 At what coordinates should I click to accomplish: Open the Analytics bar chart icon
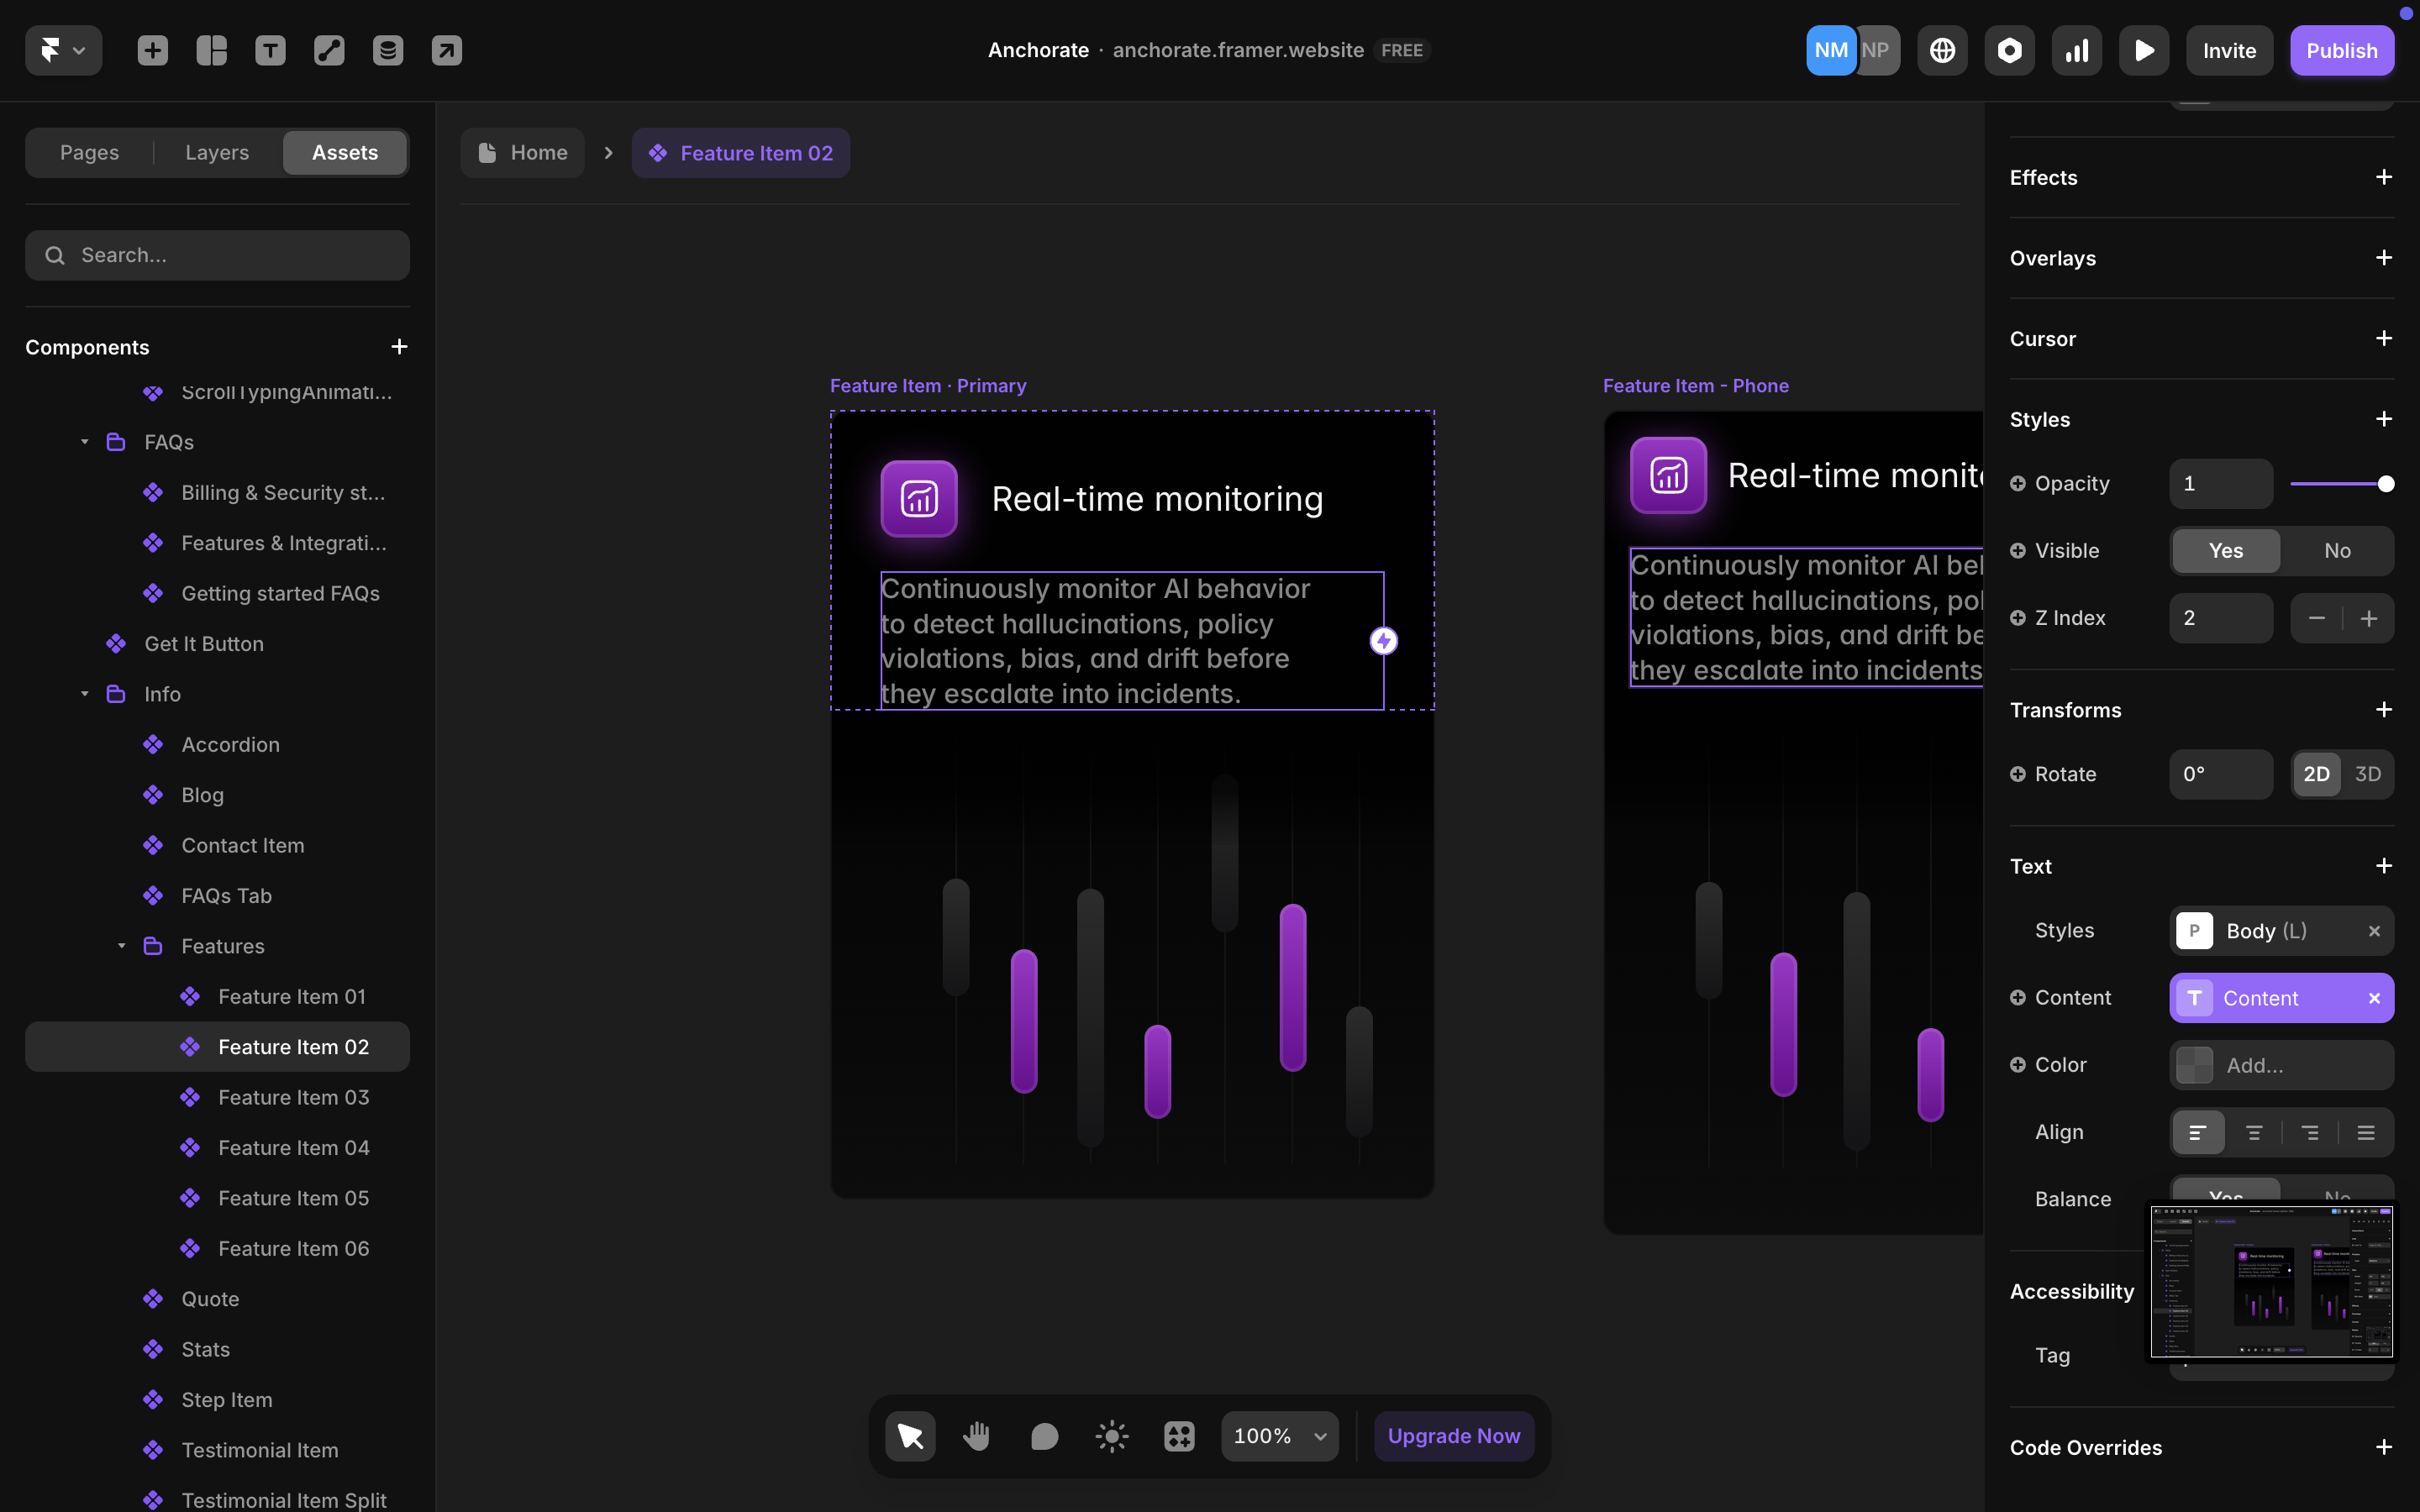(x=2076, y=50)
